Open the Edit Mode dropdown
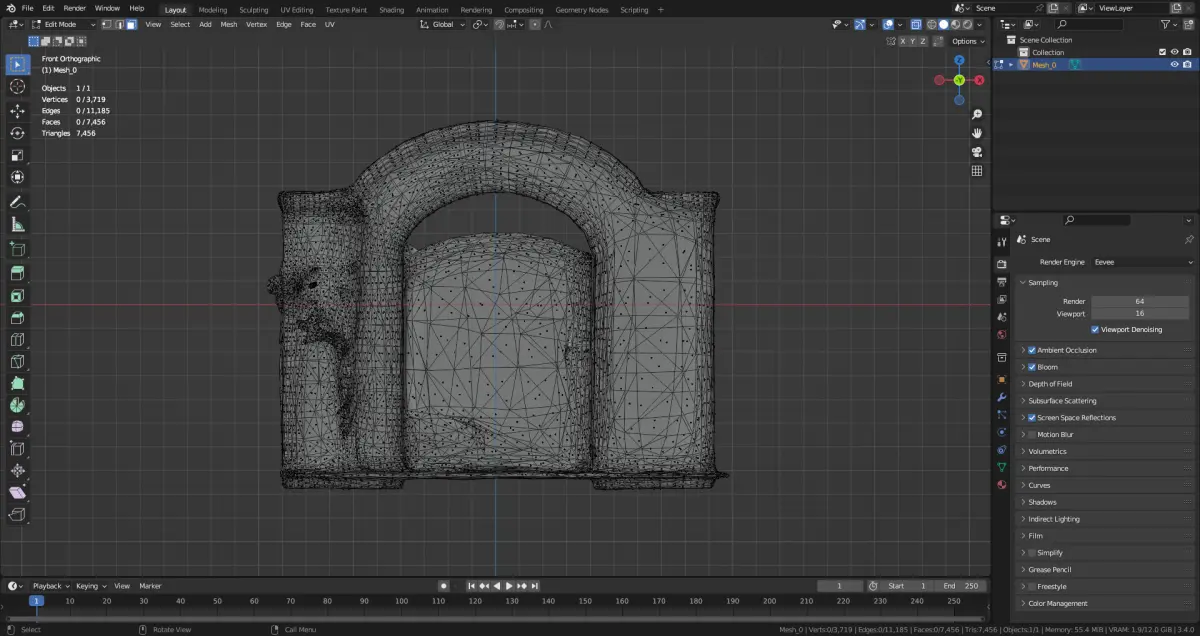 (63, 24)
